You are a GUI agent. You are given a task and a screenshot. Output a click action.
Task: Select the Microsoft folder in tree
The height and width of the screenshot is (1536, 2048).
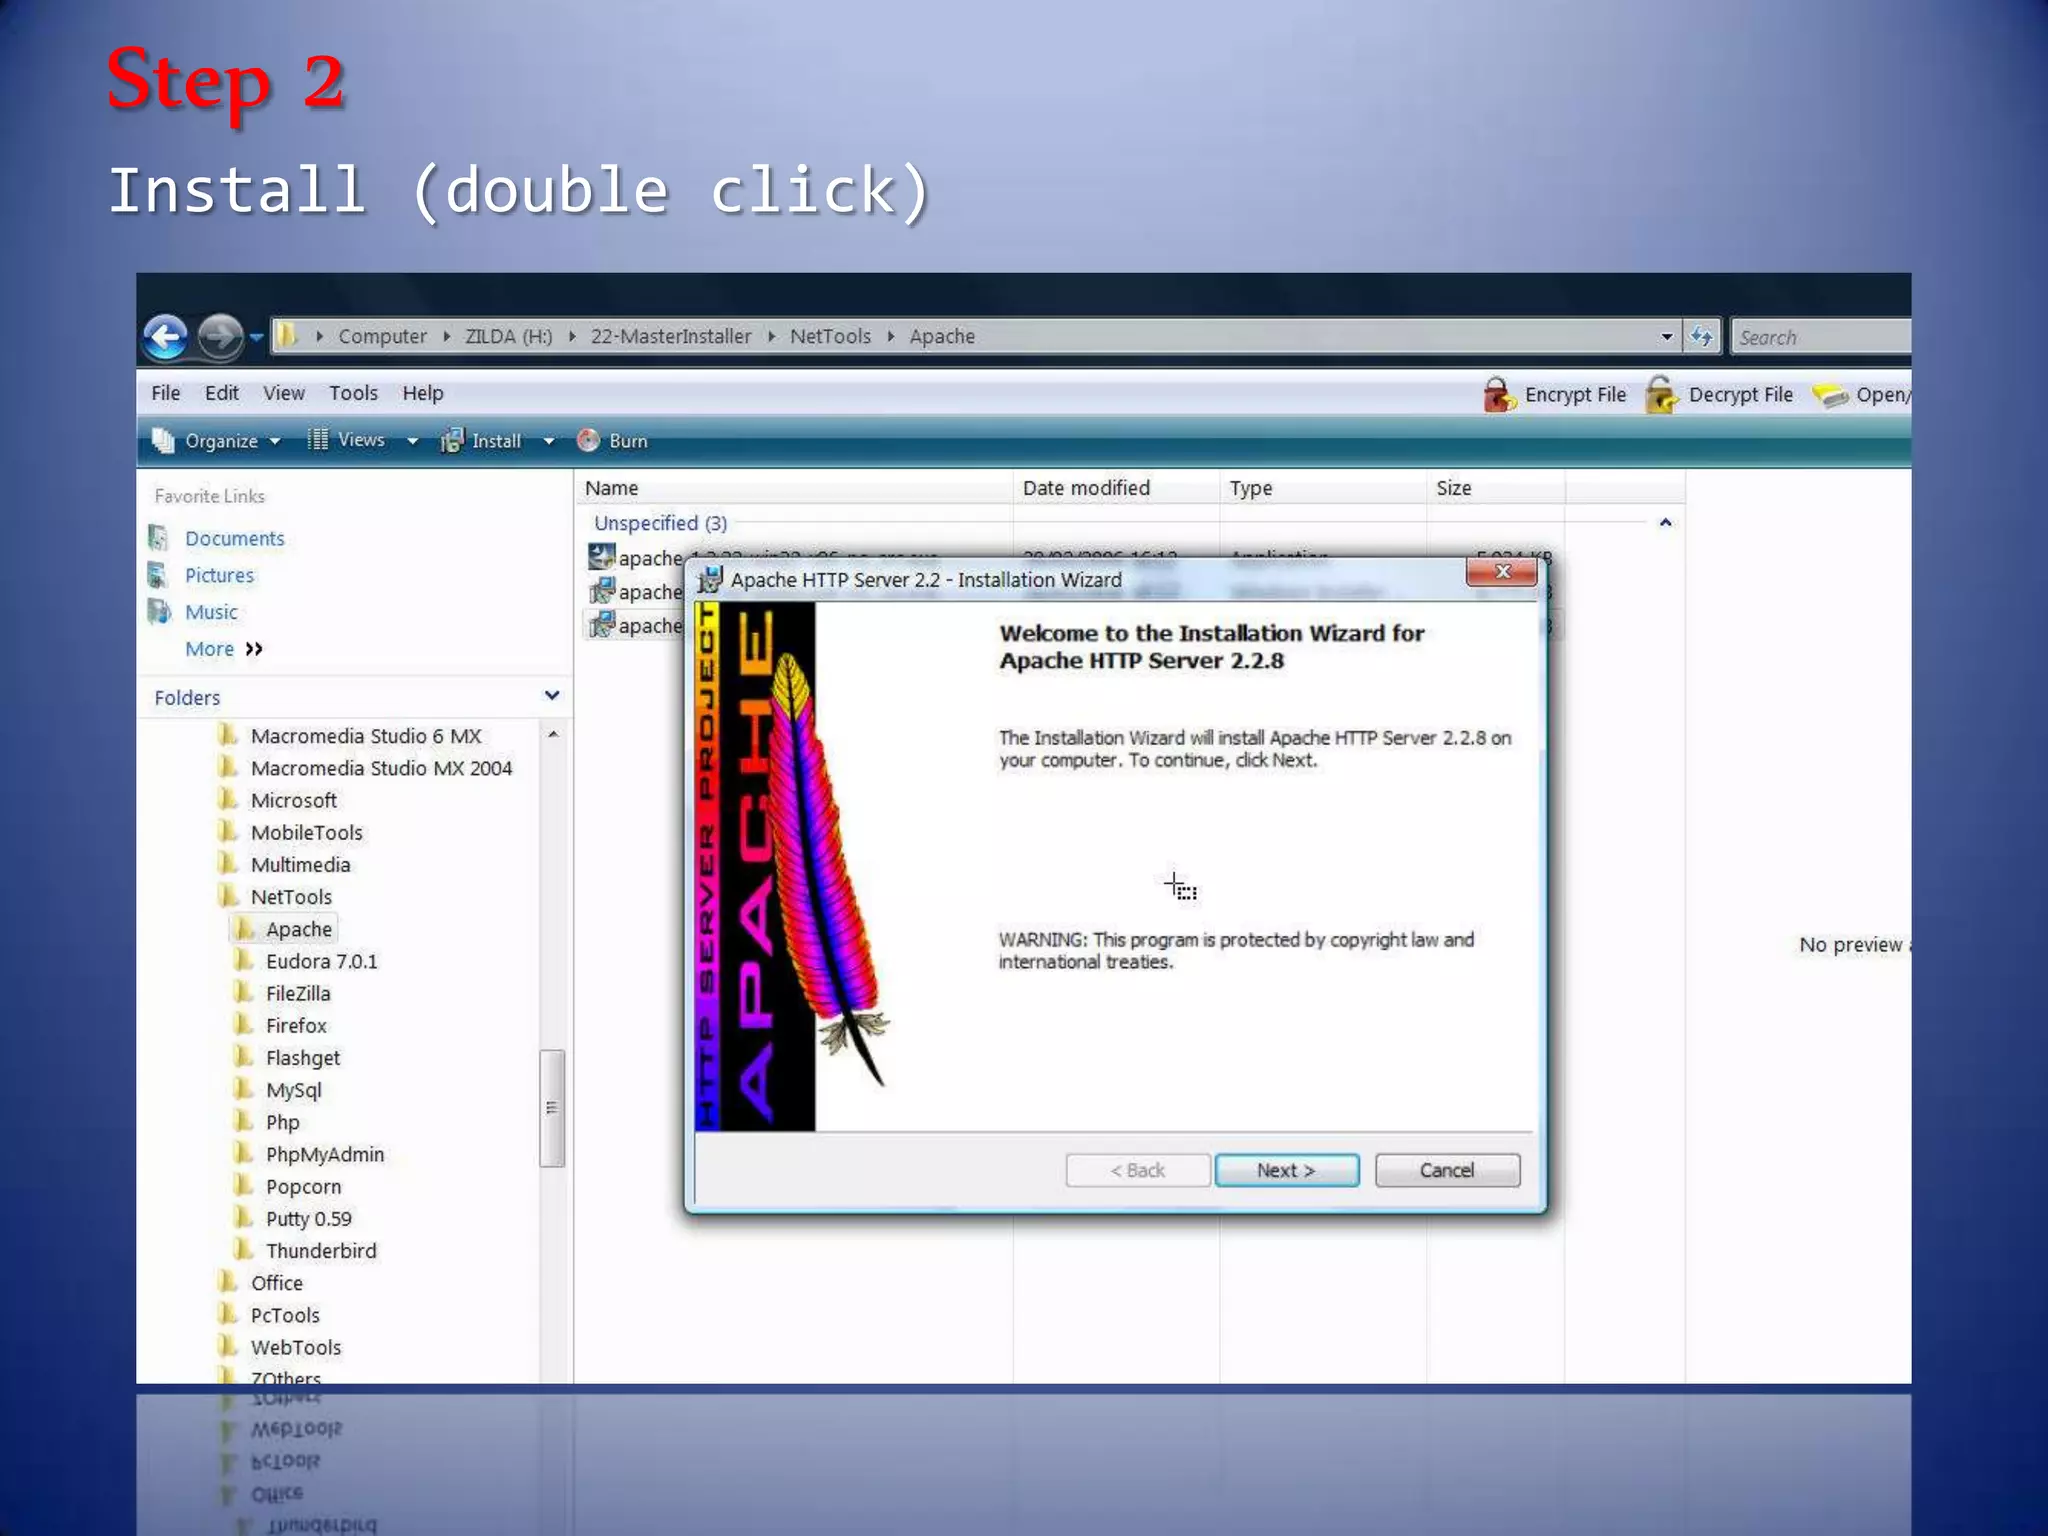point(293,800)
